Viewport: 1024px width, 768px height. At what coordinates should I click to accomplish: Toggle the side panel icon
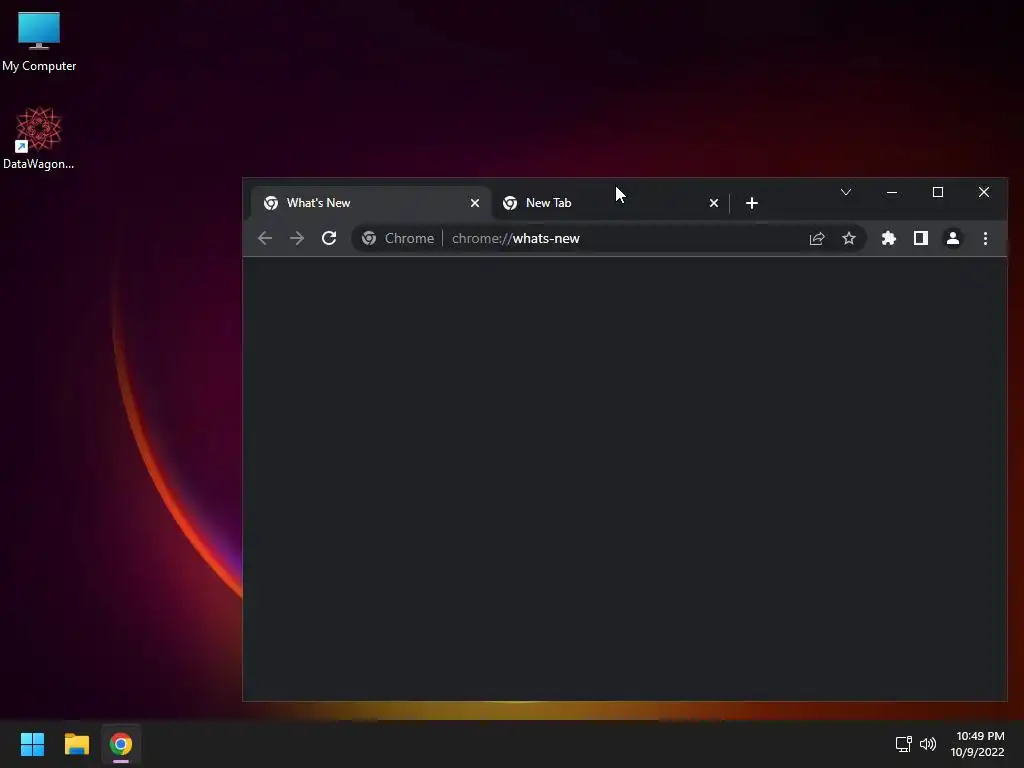coord(921,238)
